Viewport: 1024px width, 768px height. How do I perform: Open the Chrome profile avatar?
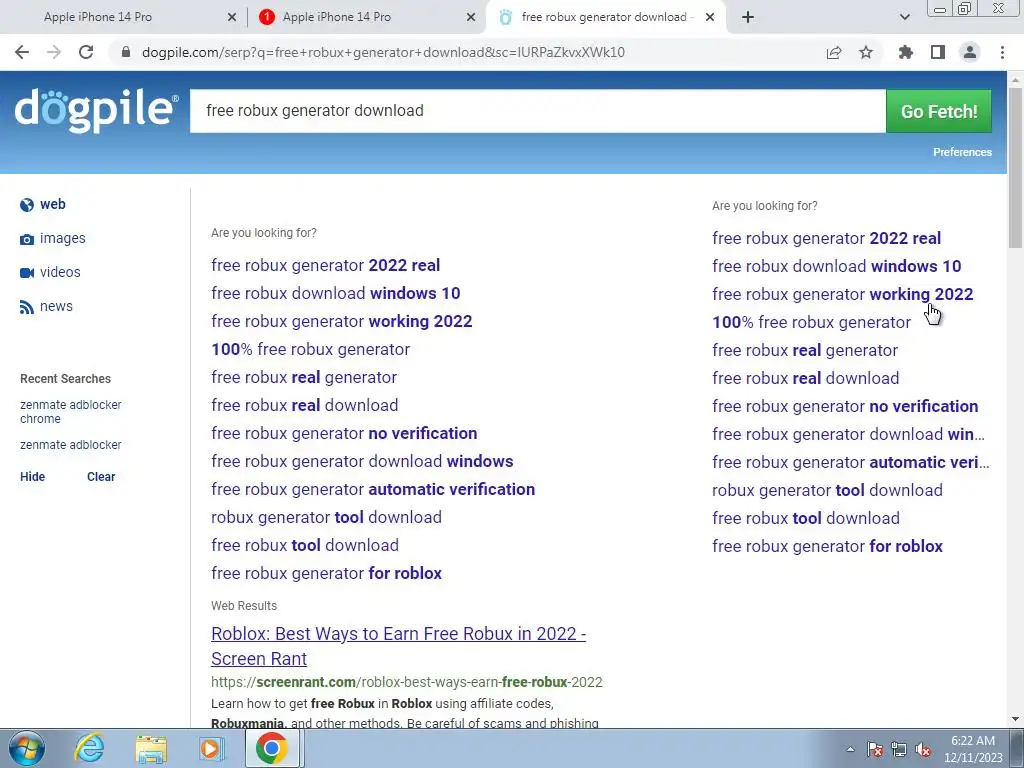pos(970,52)
